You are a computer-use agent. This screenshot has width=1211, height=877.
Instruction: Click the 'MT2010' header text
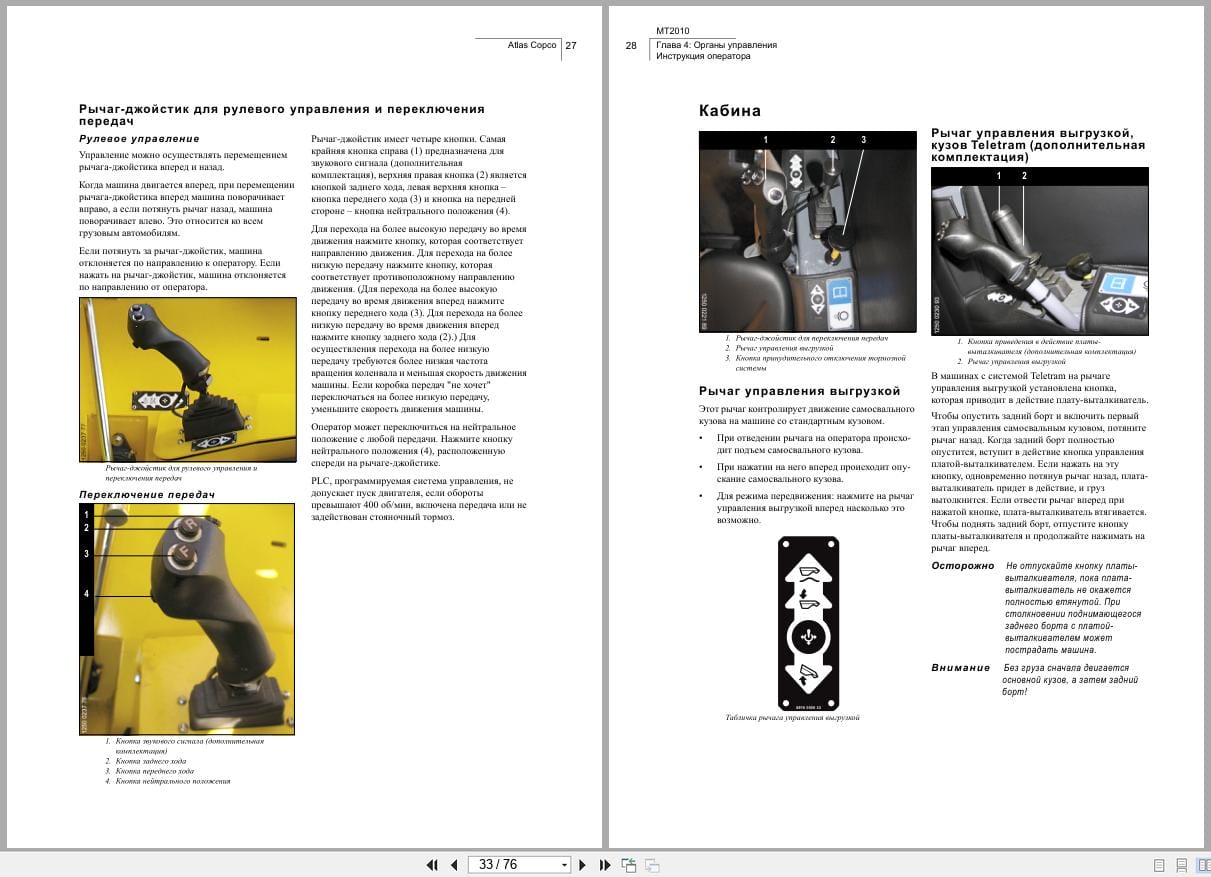pyautogui.click(x=672, y=31)
